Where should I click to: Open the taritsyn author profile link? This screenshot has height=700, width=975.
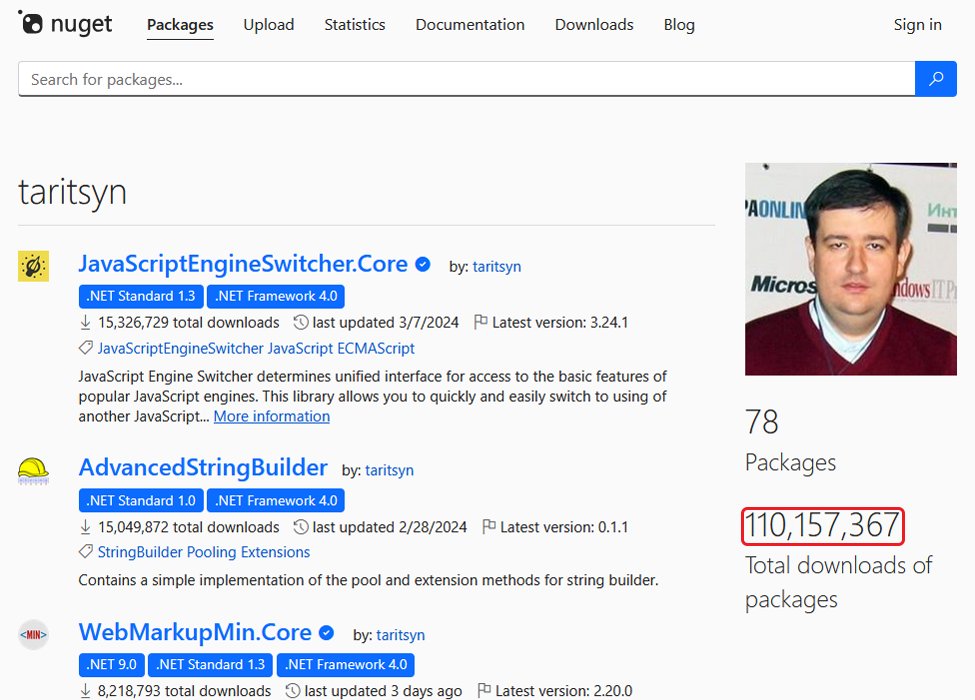pos(496,266)
